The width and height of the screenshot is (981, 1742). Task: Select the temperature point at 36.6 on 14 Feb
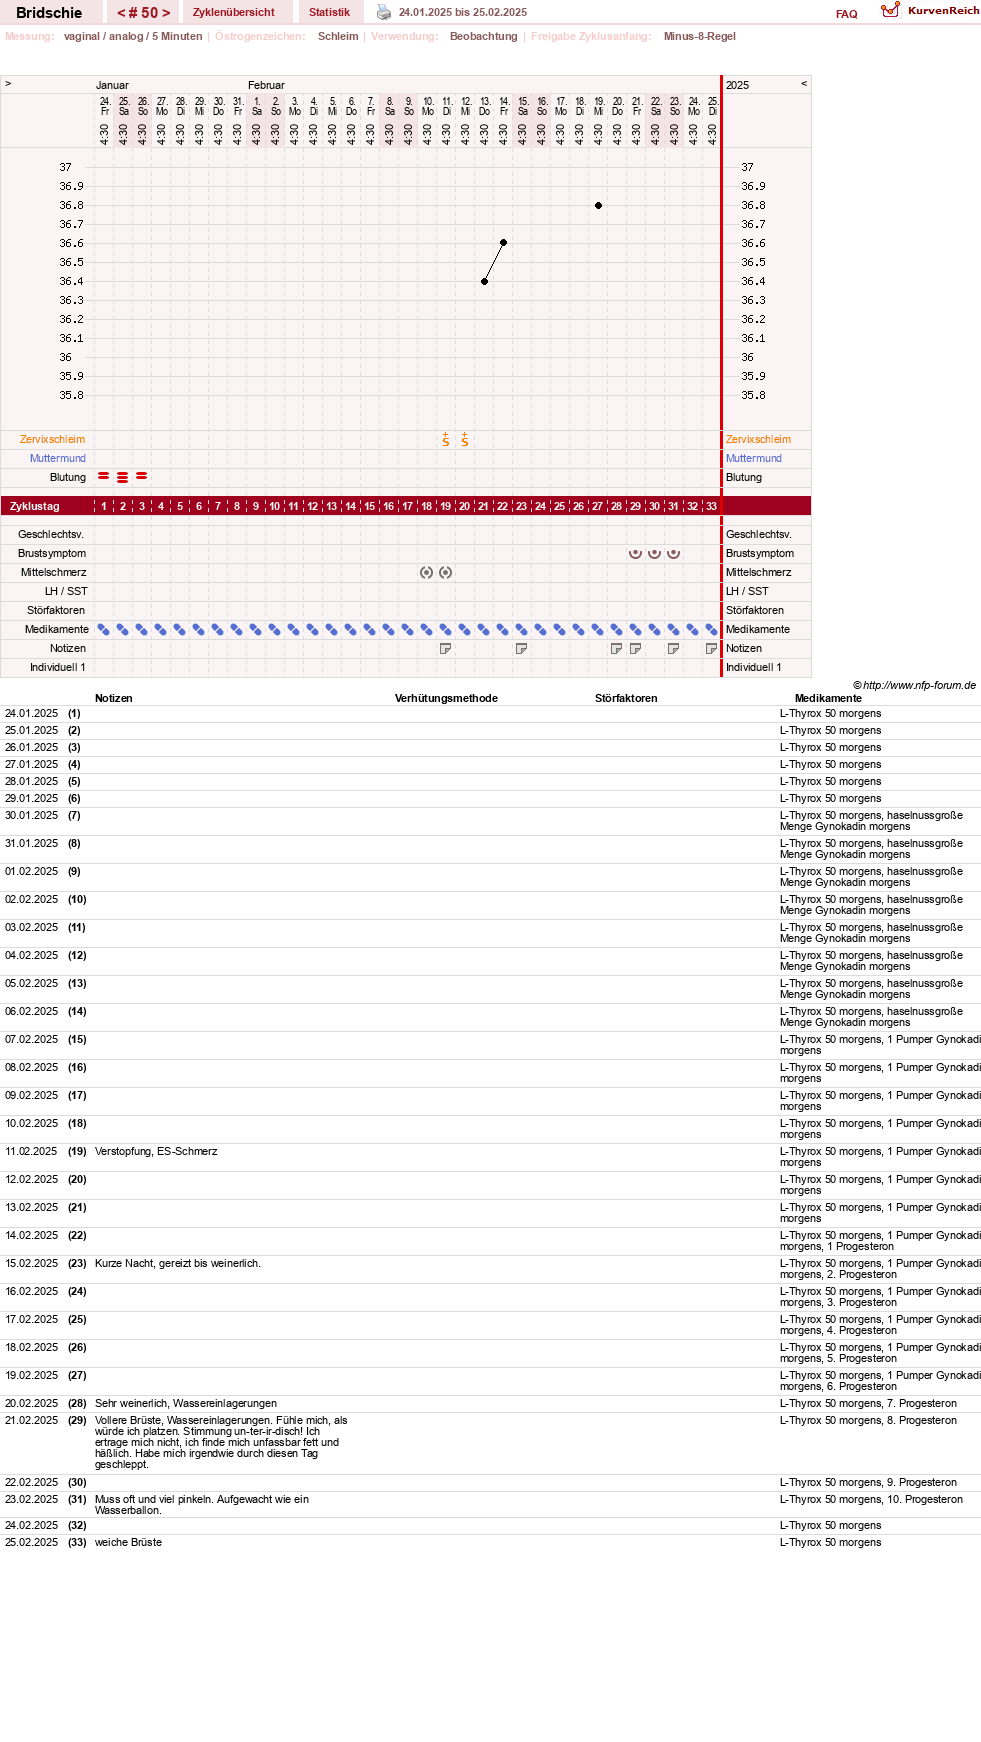coord(503,243)
